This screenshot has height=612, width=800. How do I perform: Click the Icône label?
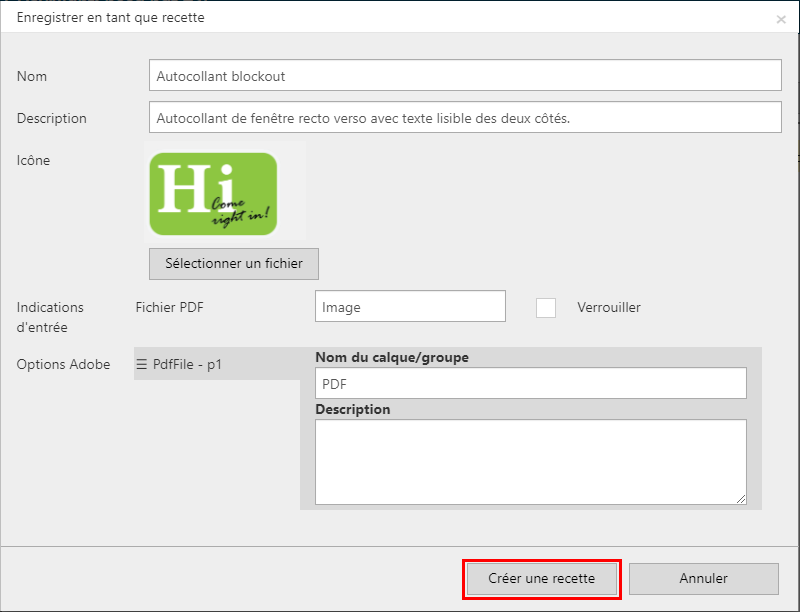[x=33, y=160]
